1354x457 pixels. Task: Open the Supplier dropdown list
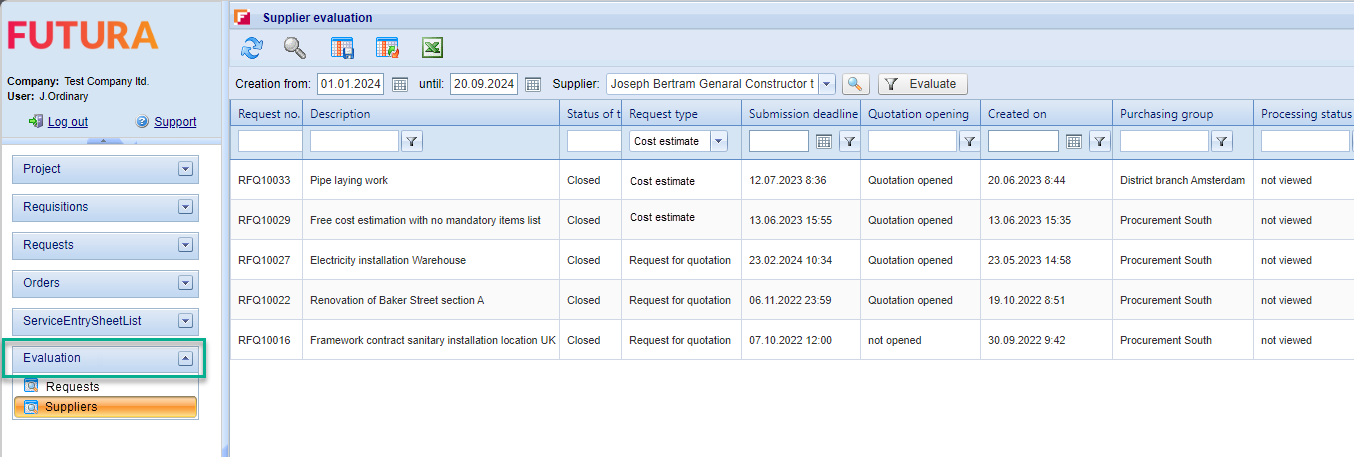[x=827, y=84]
